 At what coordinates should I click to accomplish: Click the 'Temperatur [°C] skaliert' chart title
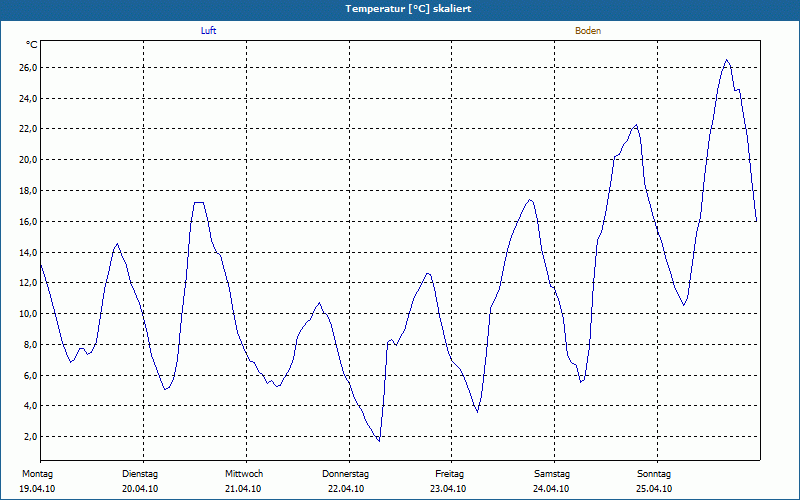pos(408,9)
